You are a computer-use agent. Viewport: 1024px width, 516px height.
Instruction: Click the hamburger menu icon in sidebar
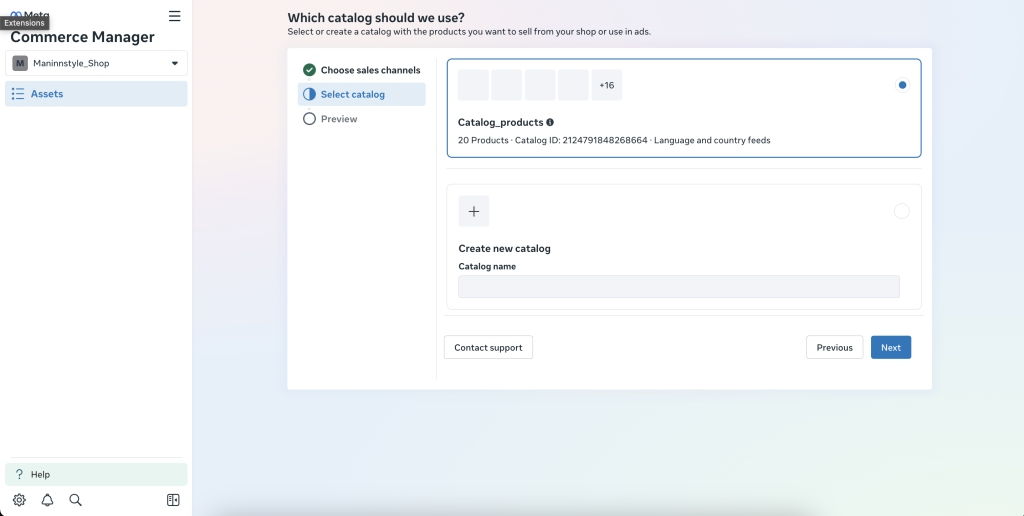(x=175, y=16)
